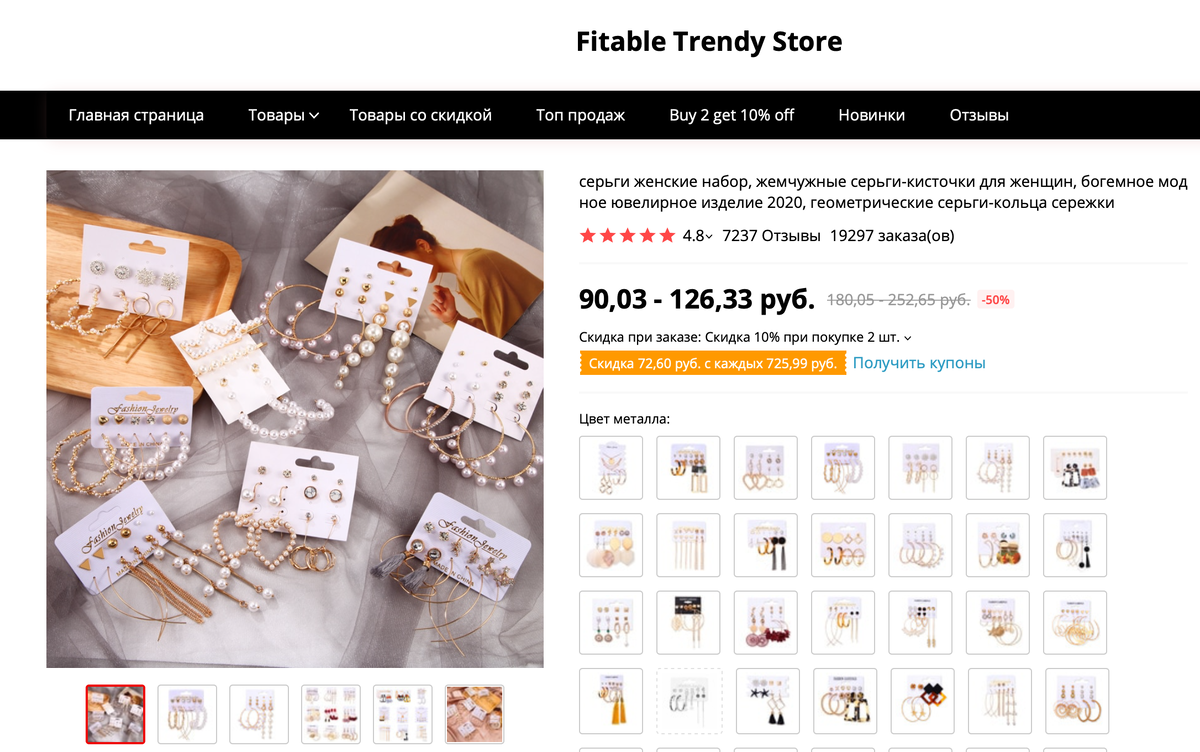Go to Главная страница
The image size is (1200, 752).
pos(136,115)
